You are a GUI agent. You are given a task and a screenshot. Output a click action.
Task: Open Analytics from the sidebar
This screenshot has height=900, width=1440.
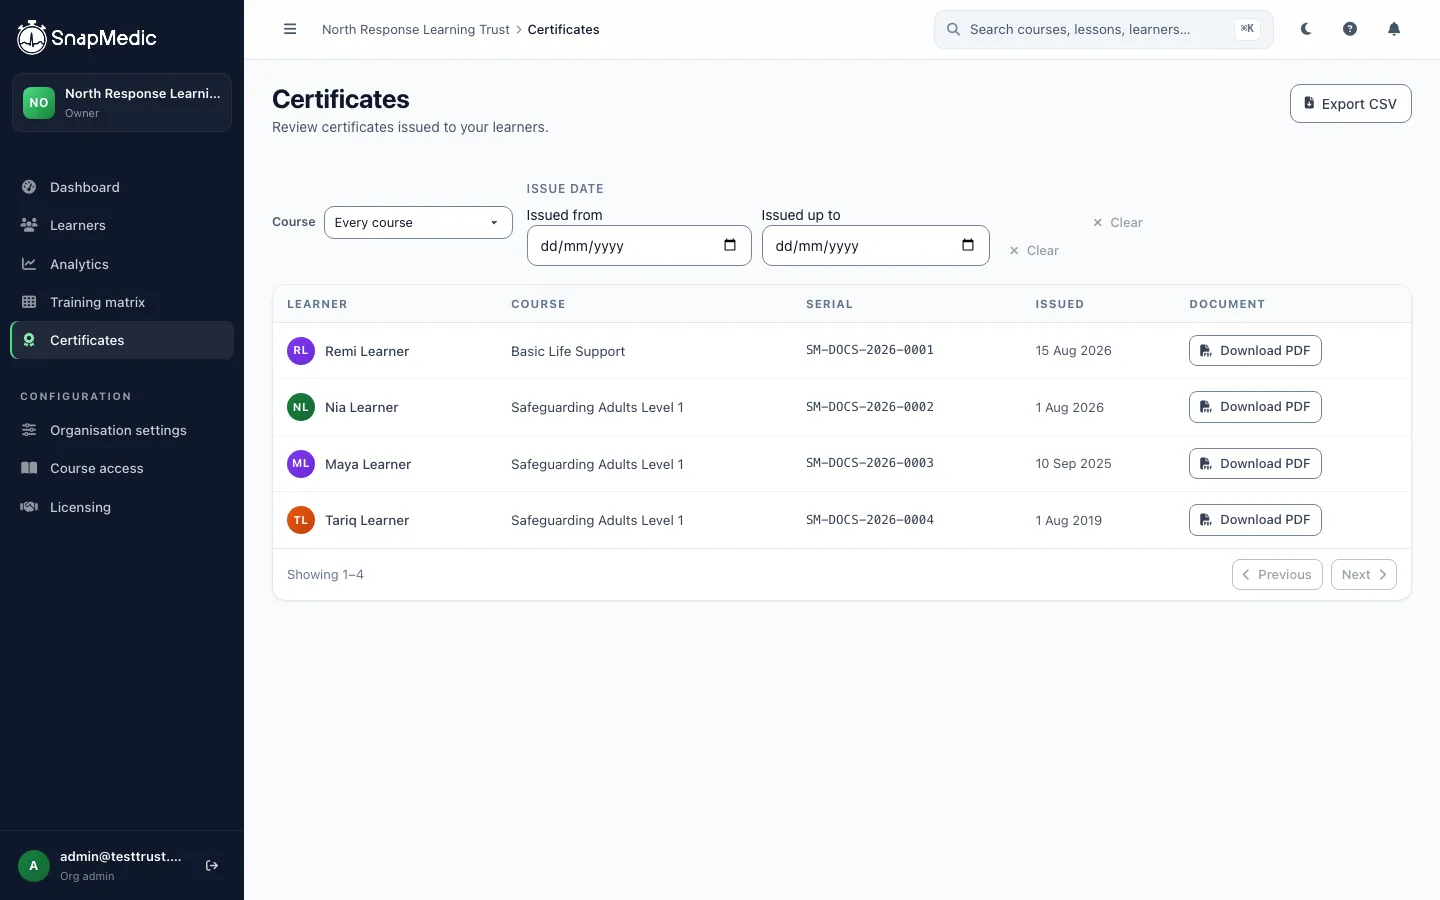coord(122,264)
